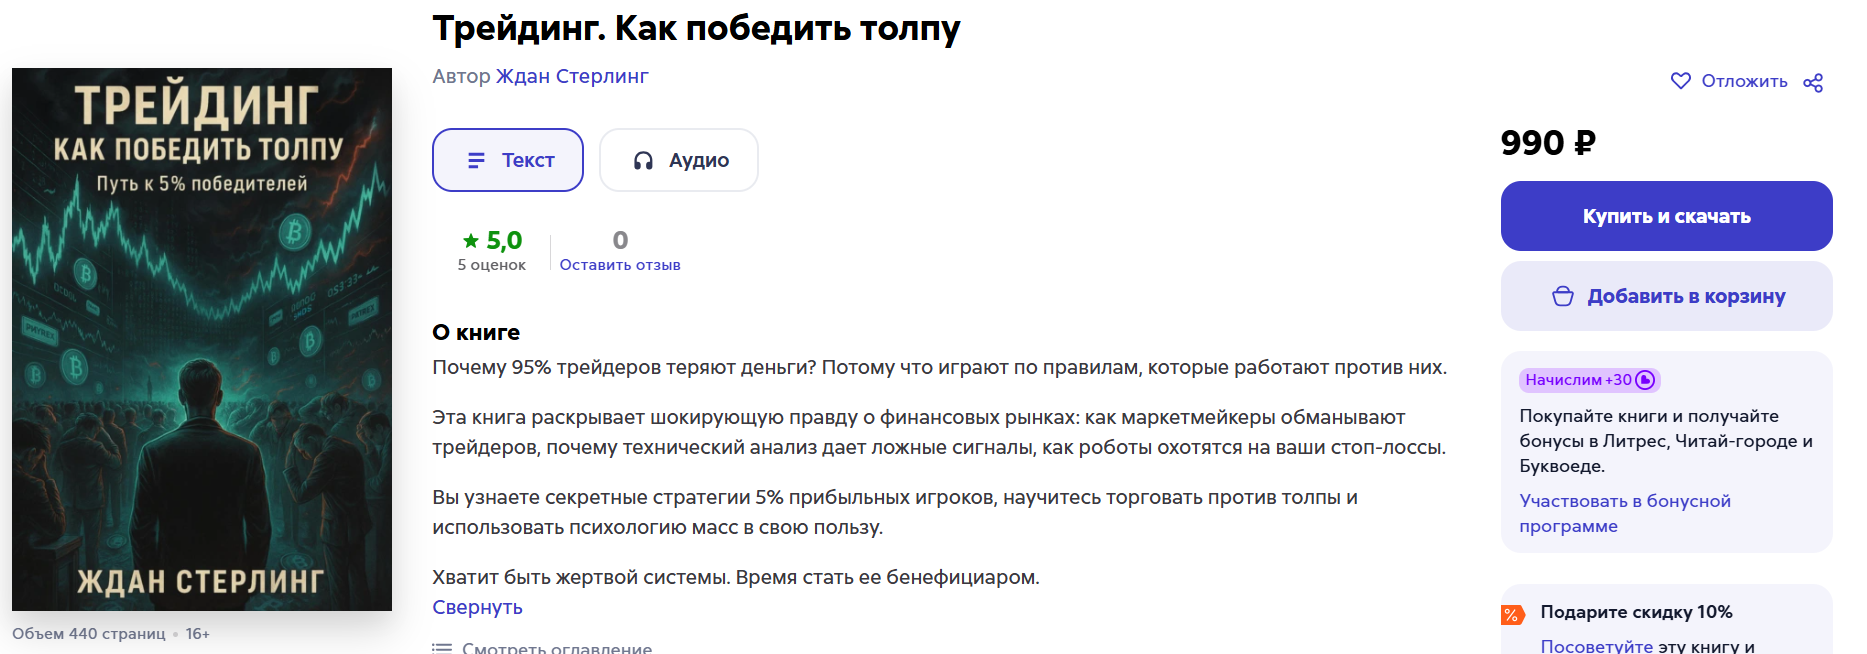The image size is (1867, 654).
Task: Click the table of contents list icon
Action: [441, 648]
